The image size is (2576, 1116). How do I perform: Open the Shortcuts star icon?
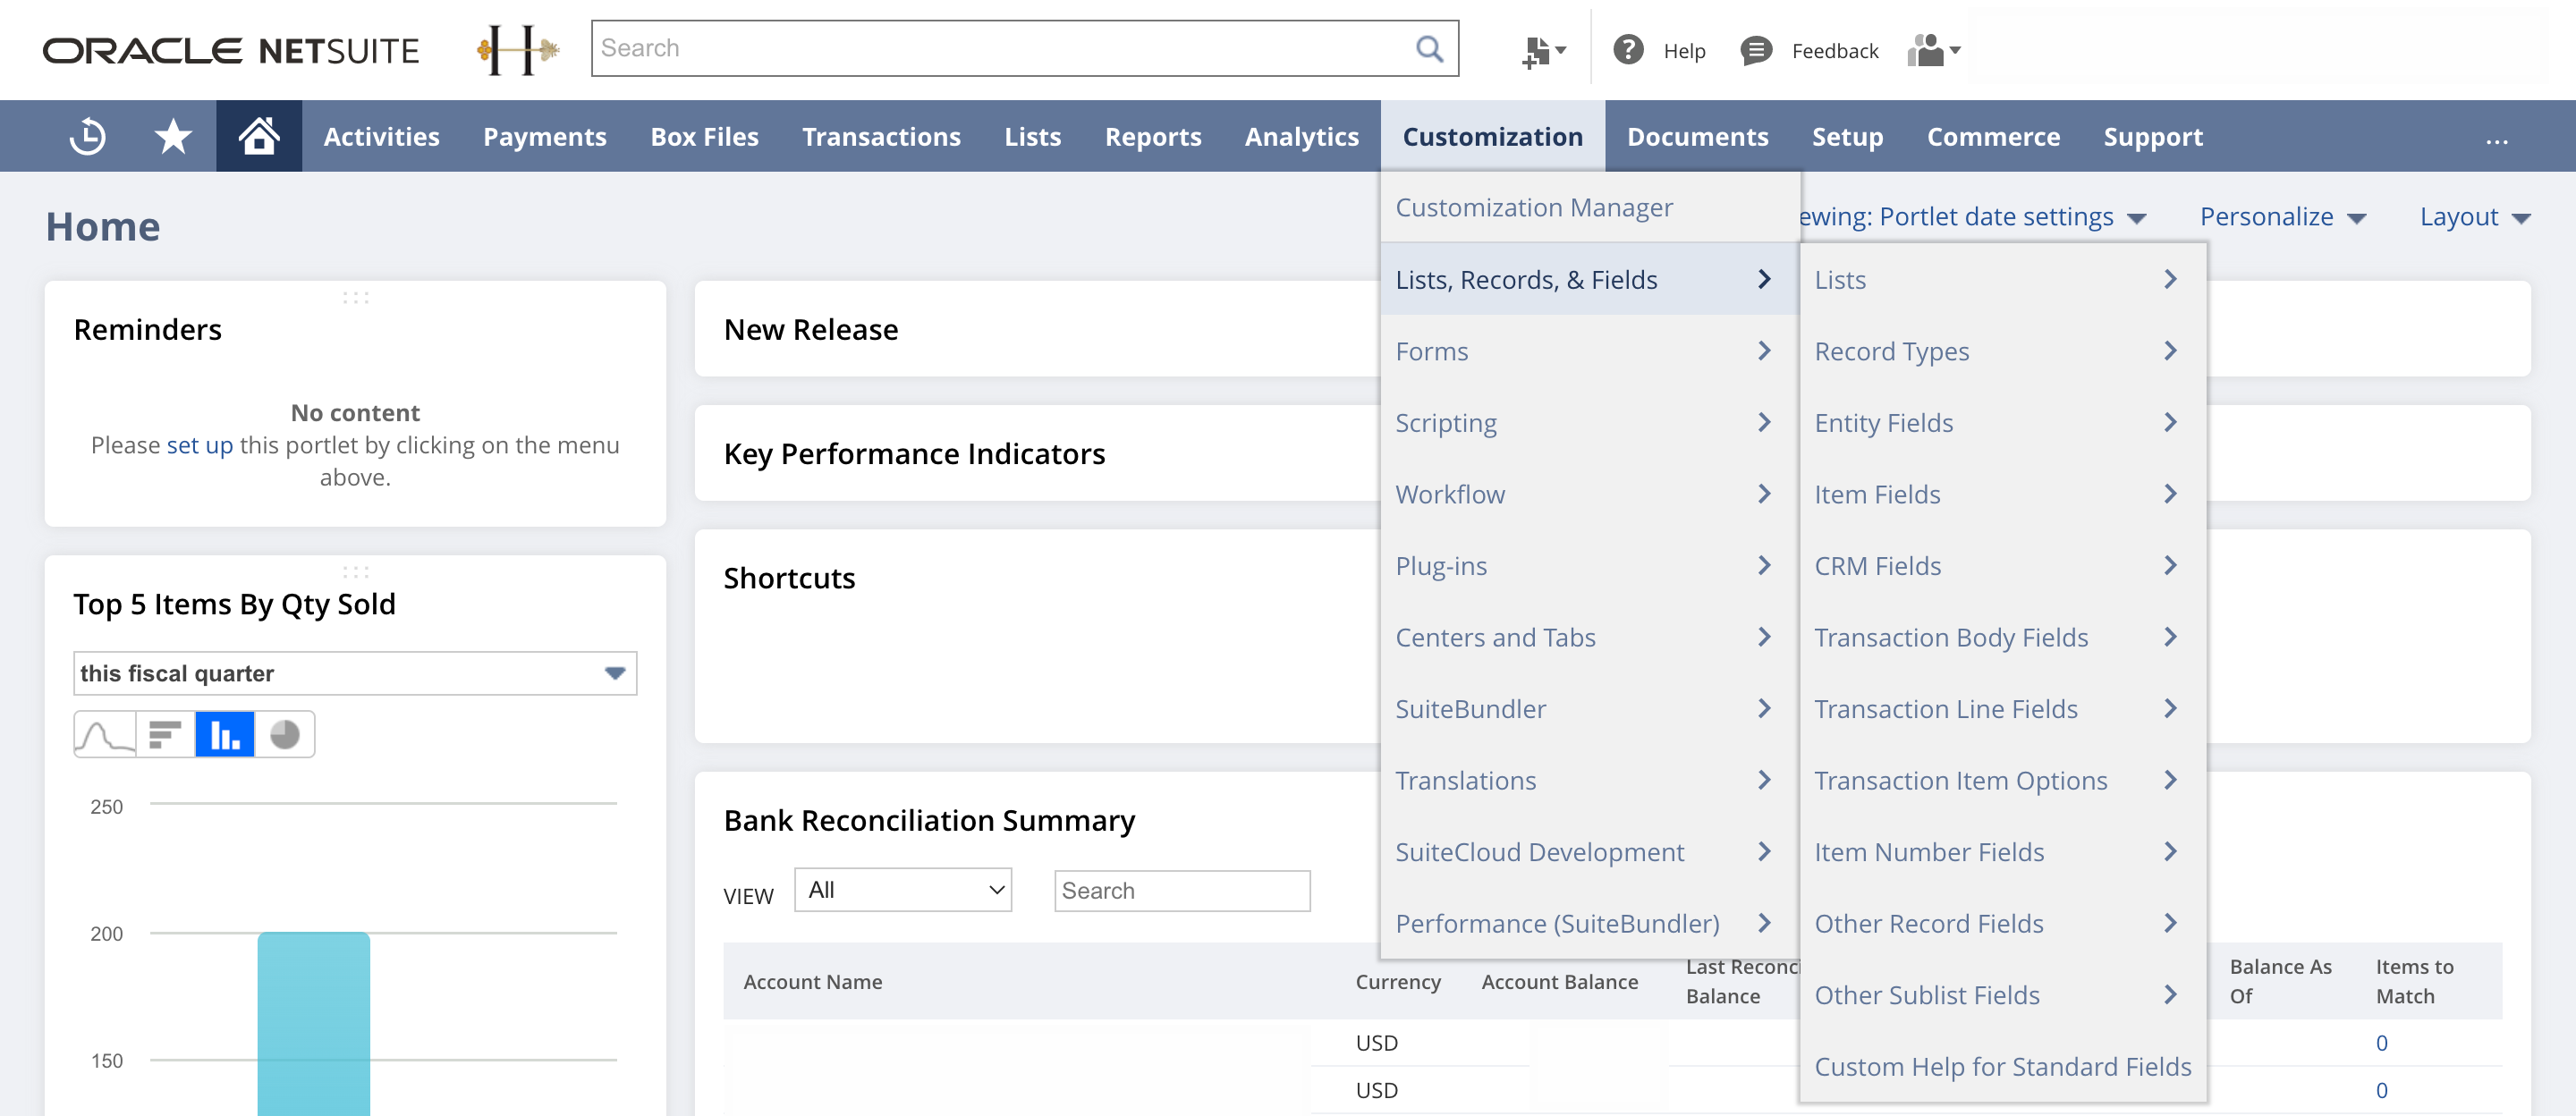[173, 136]
